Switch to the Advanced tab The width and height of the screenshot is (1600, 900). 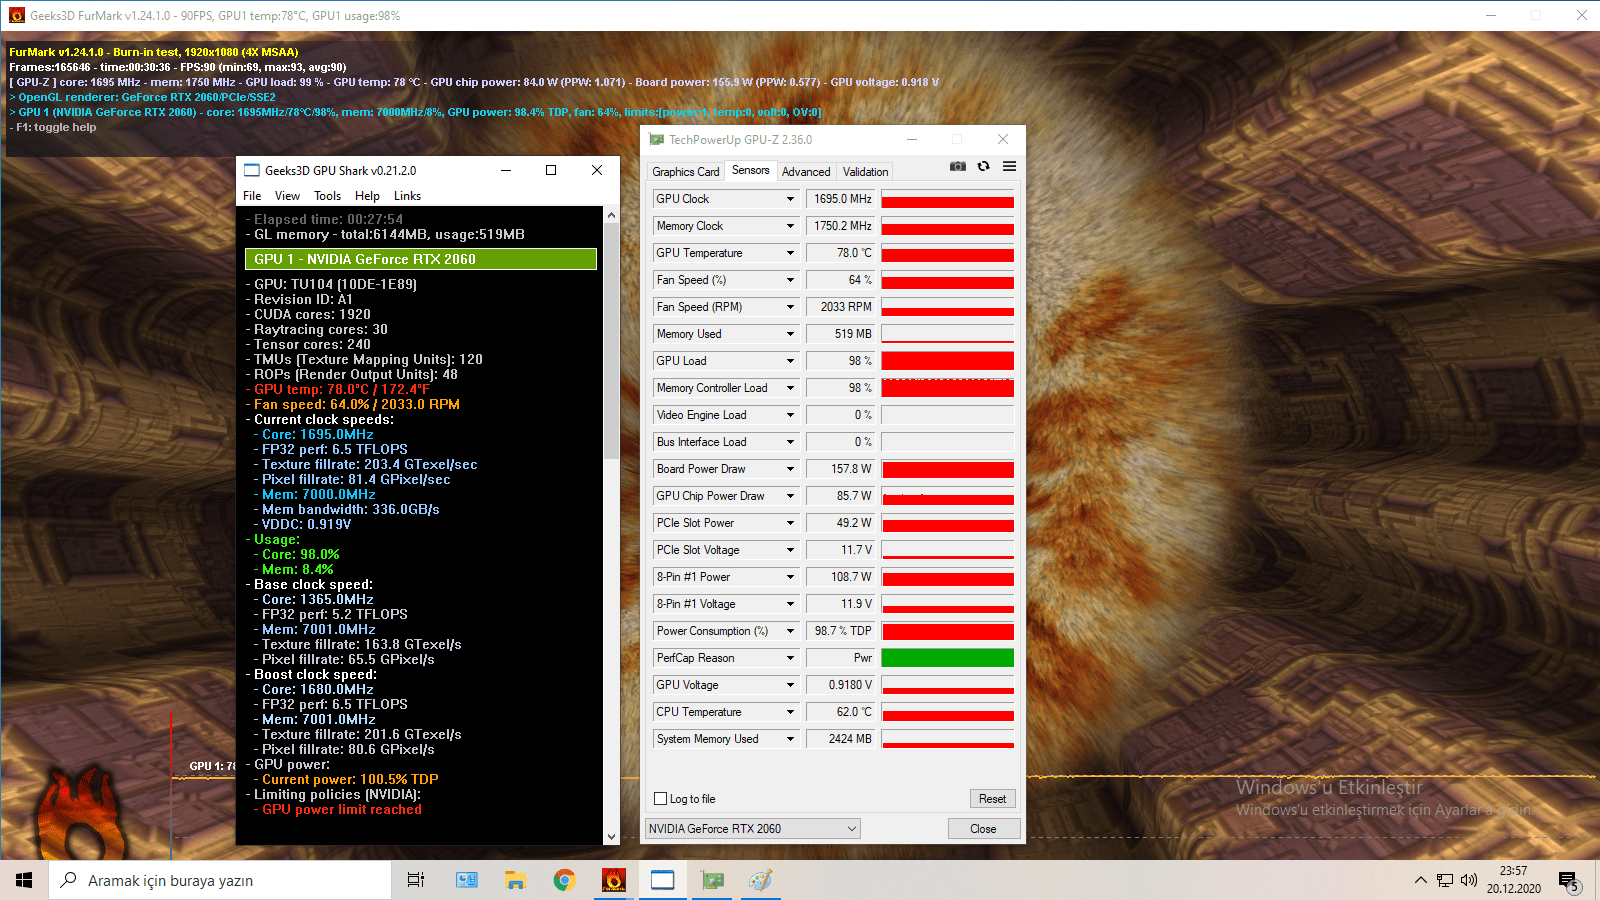[806, 172]
